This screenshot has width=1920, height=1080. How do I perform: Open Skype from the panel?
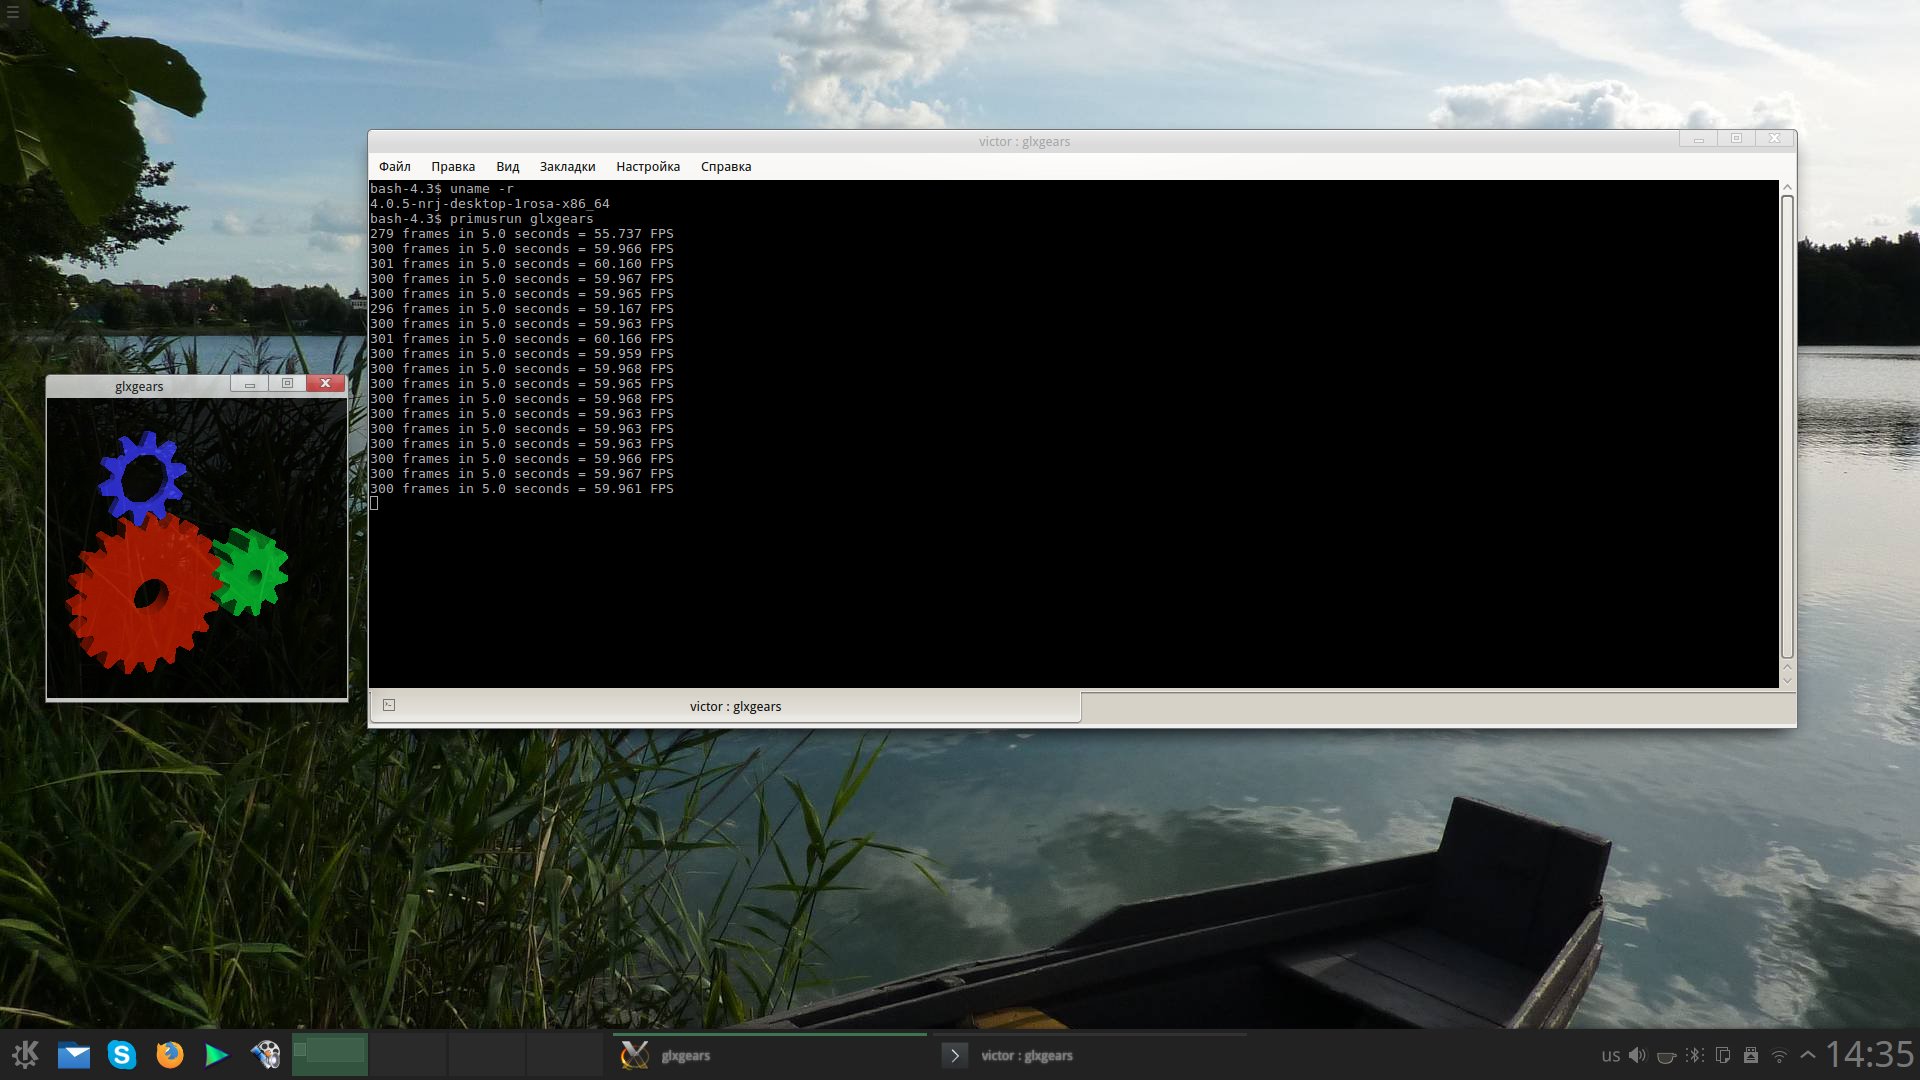[121, 1054]
